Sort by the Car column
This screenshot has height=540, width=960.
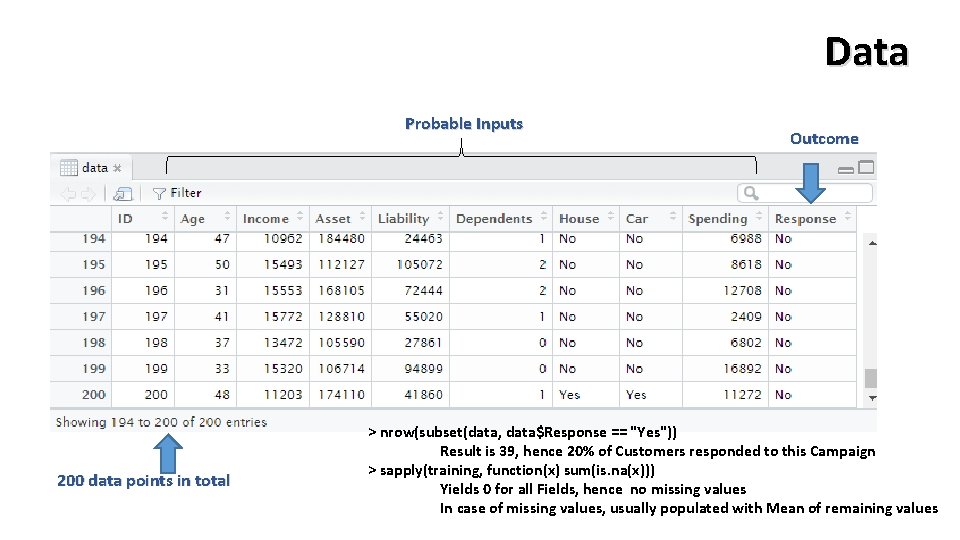651,219
